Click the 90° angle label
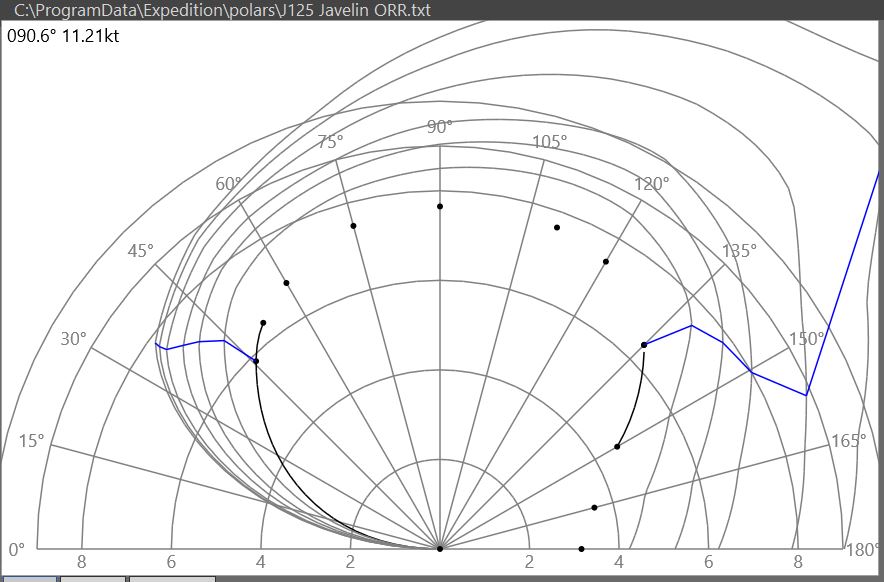The image size is (884, 582). (x=440, y=127)
